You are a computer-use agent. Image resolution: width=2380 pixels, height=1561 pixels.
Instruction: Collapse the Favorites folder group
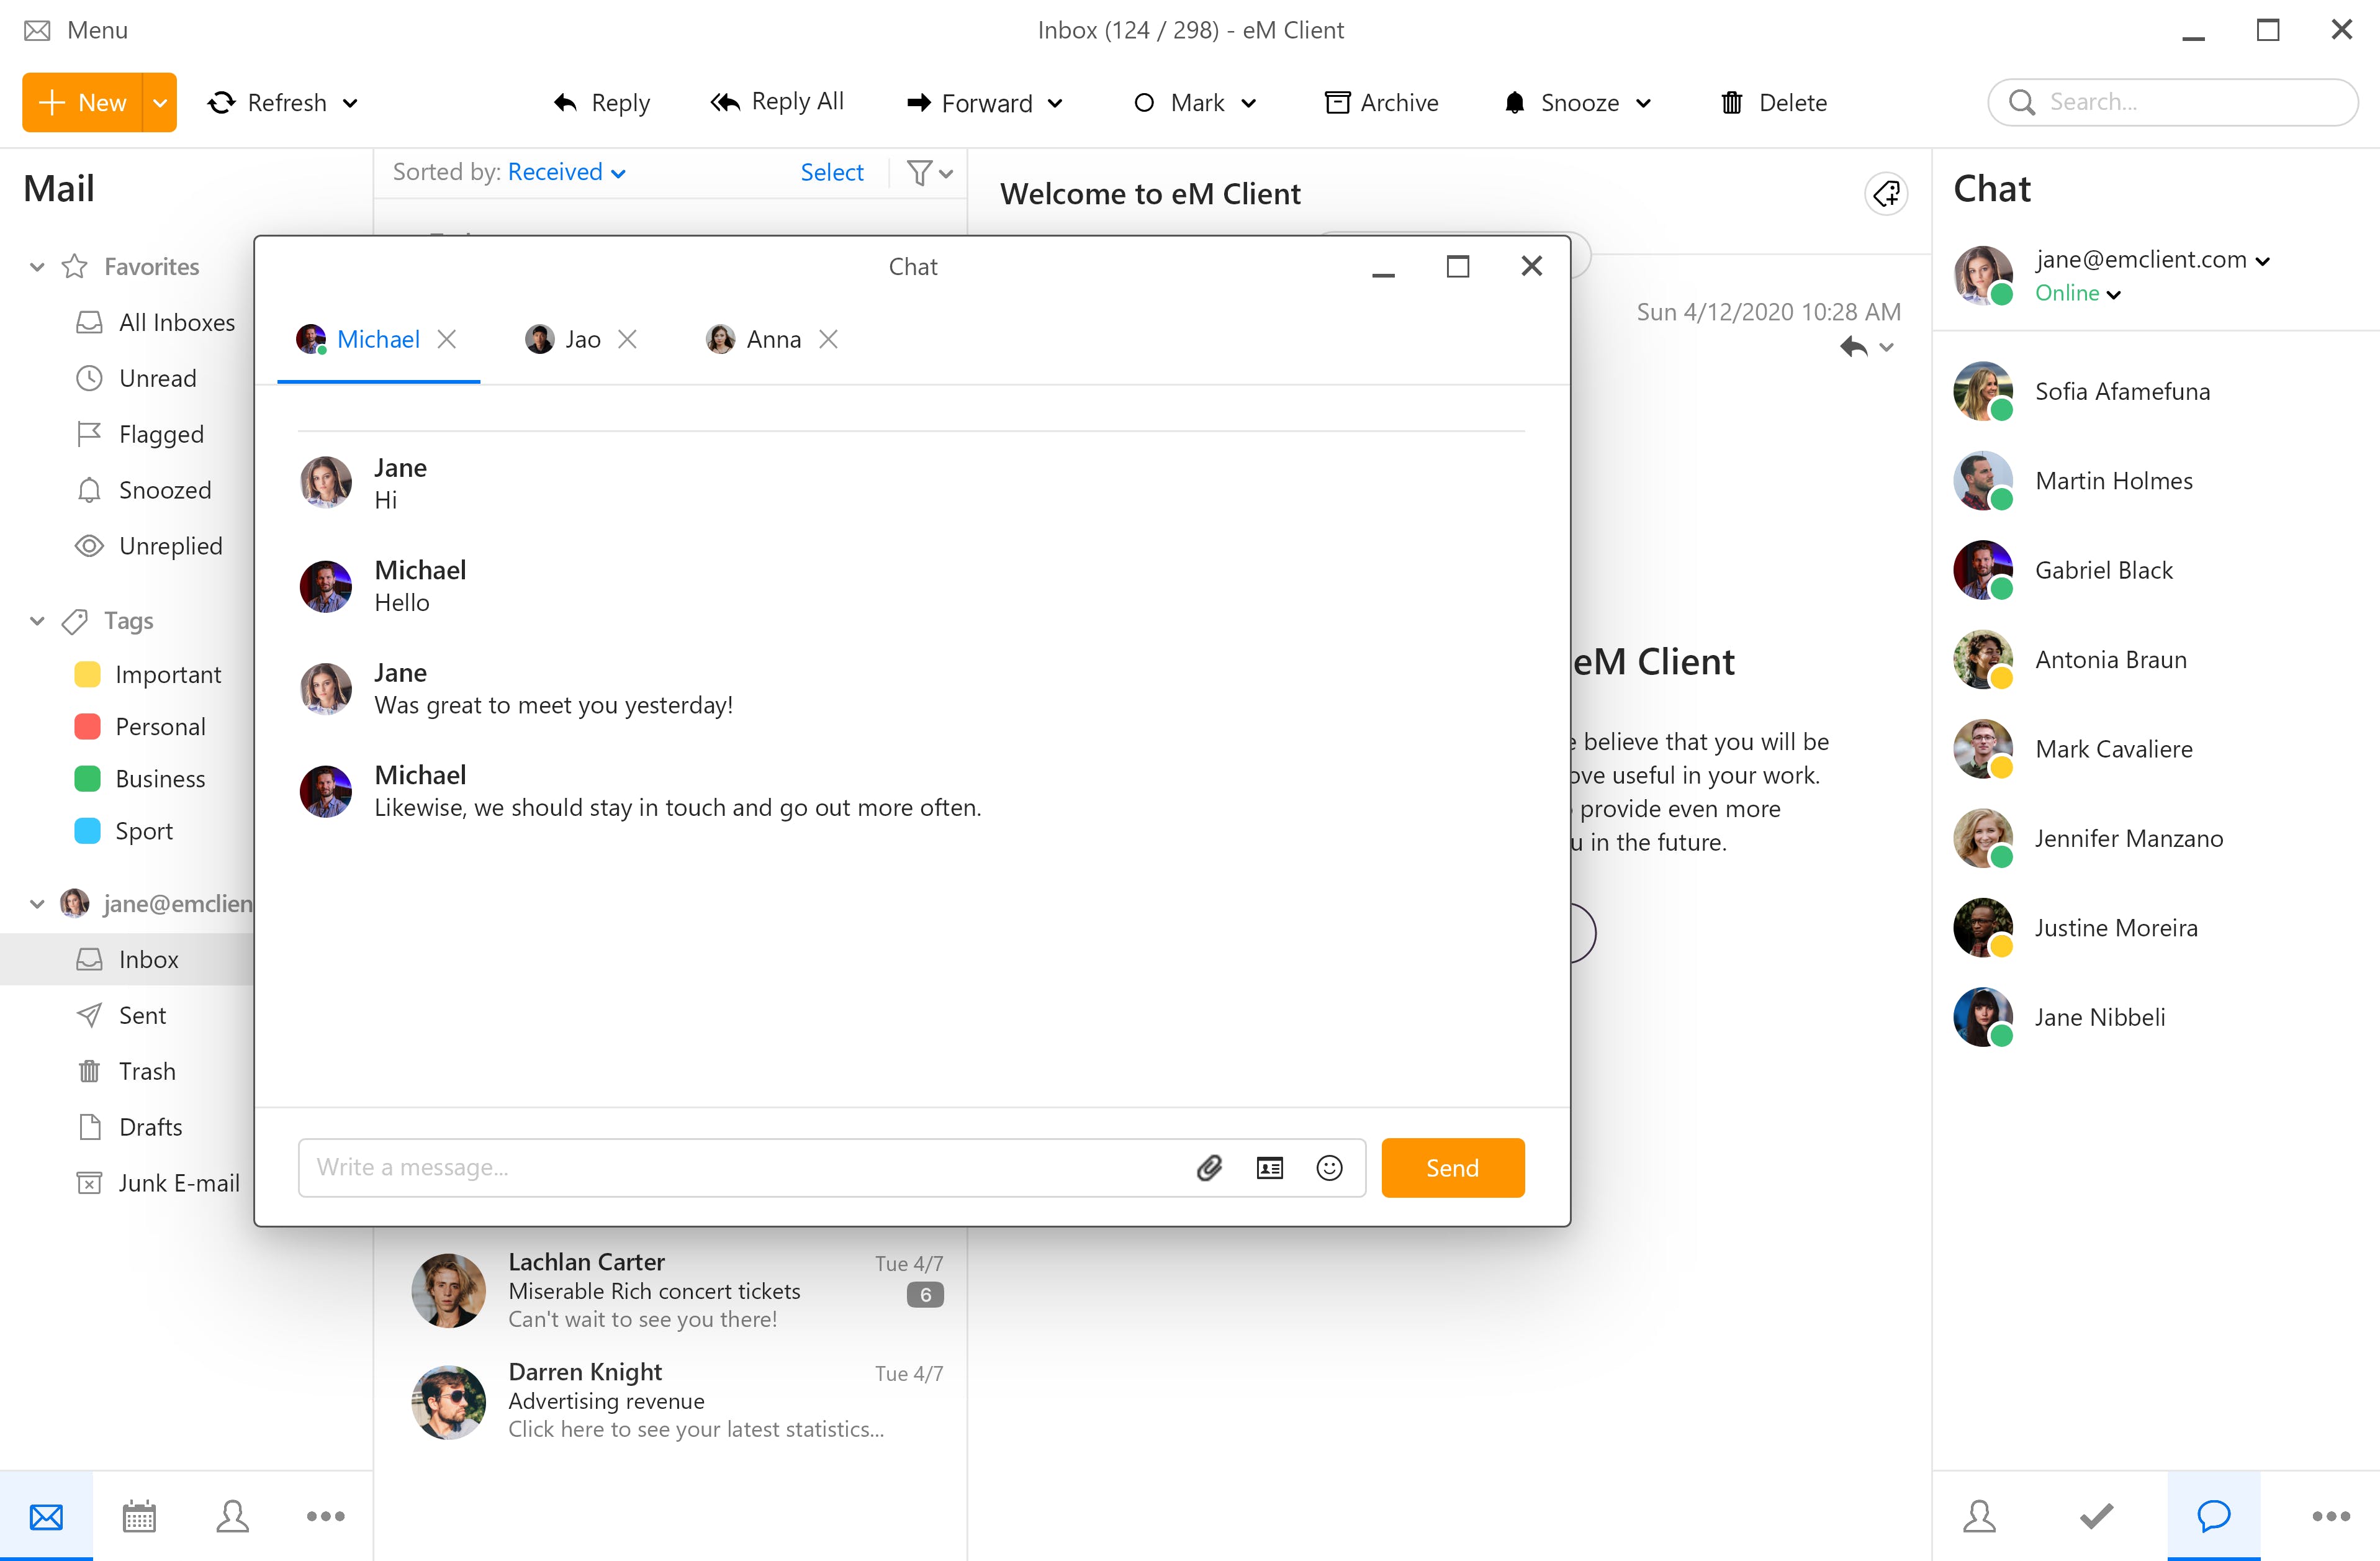click(x=37, y=267)
